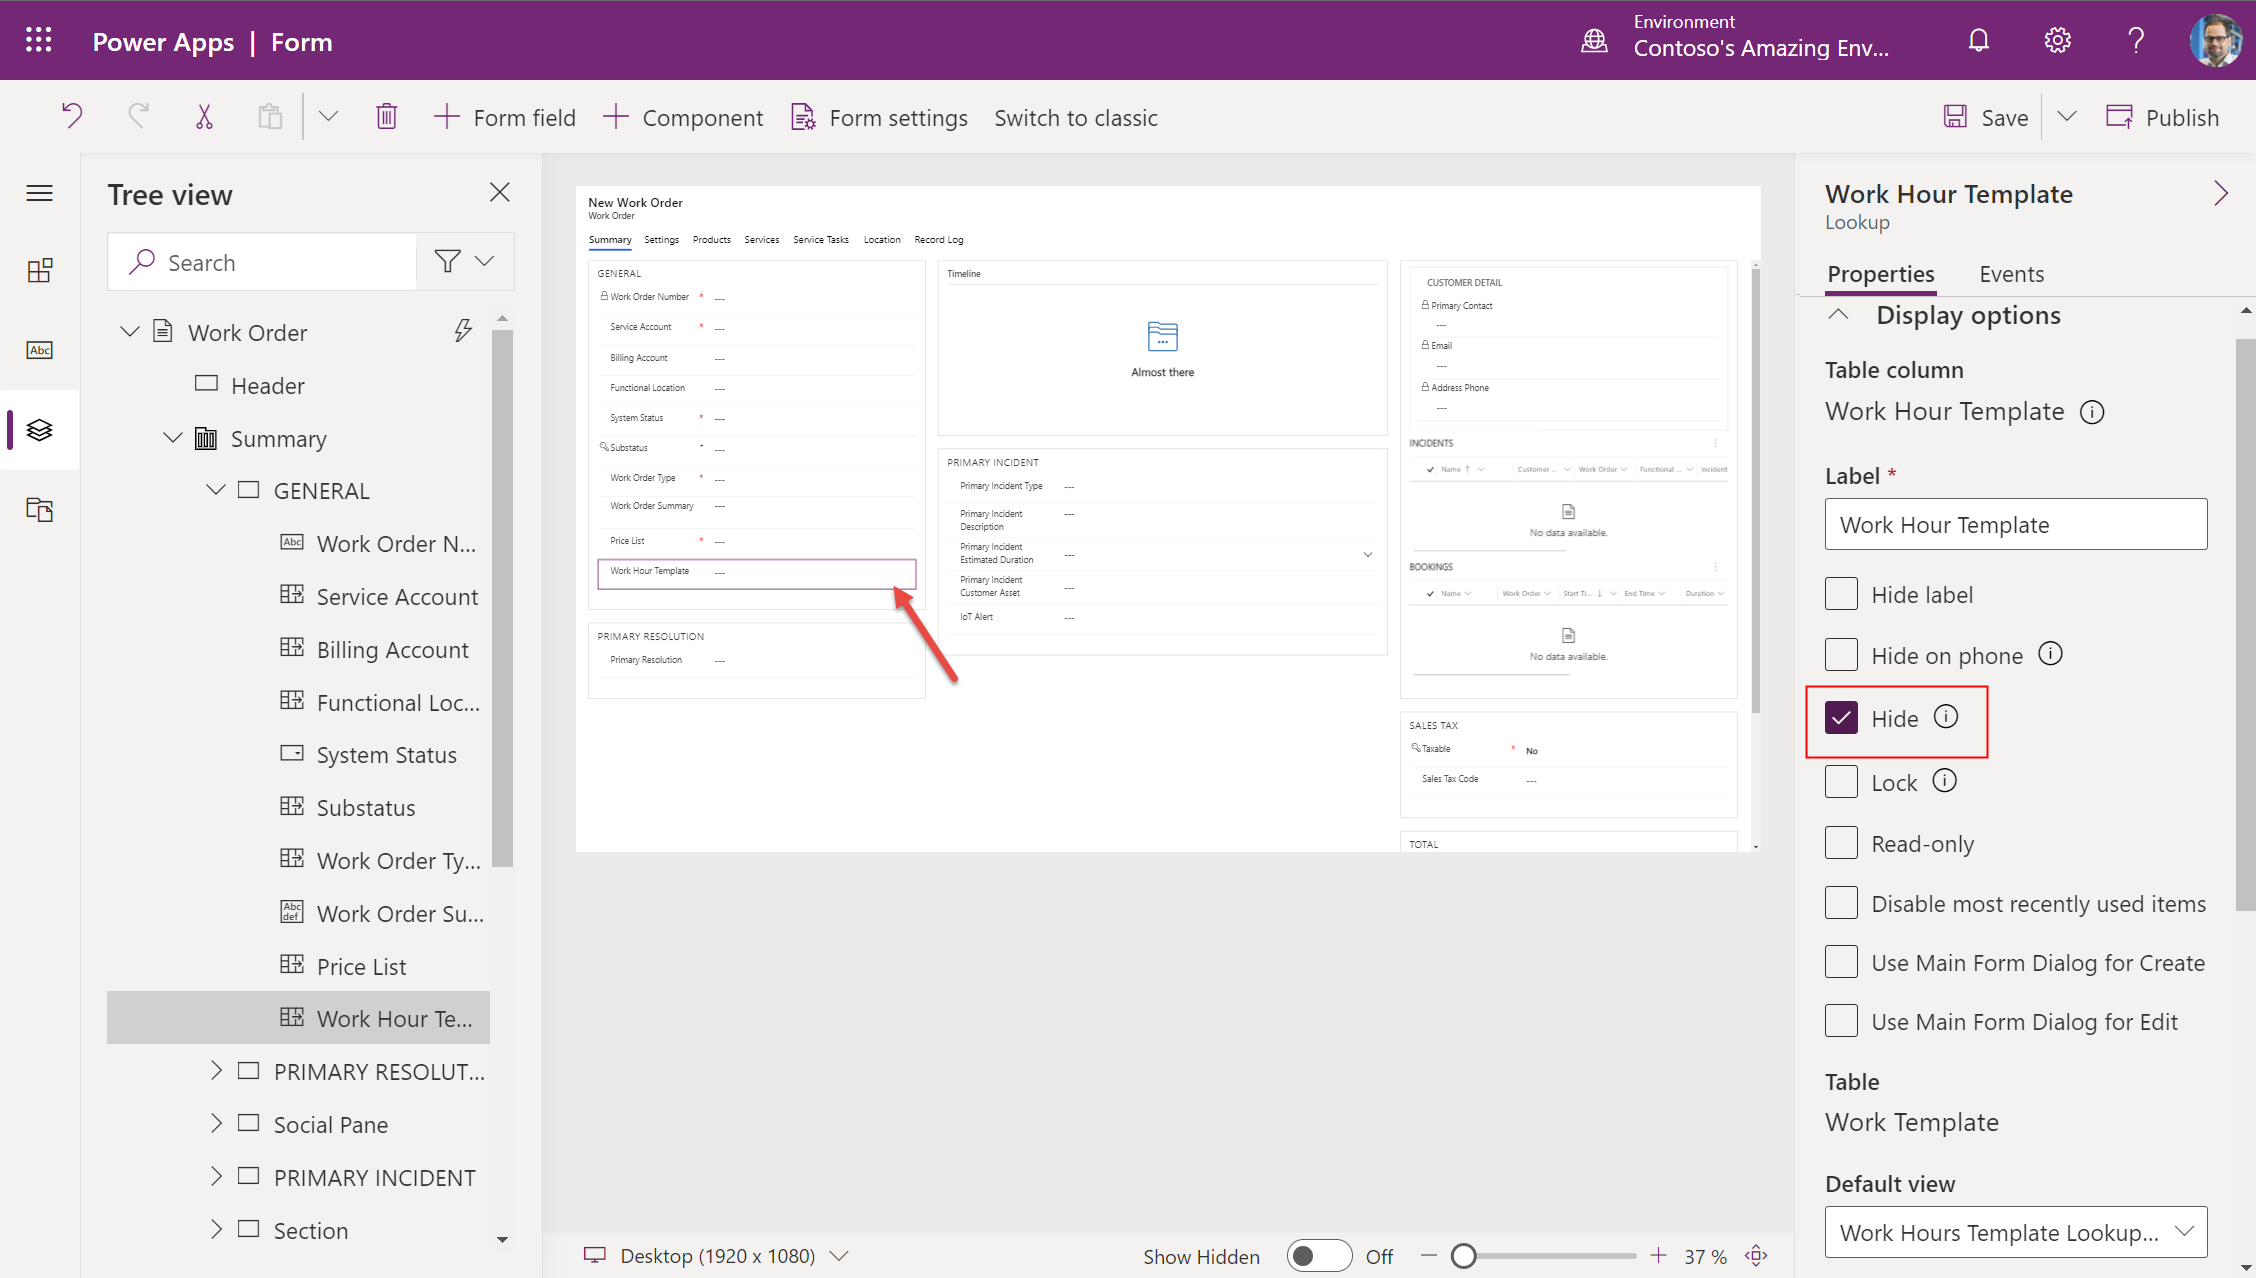2256x1278 pixels.
Task: Check Use Main Form Dialog for Edit
Action: (x=1841, y=1021)
